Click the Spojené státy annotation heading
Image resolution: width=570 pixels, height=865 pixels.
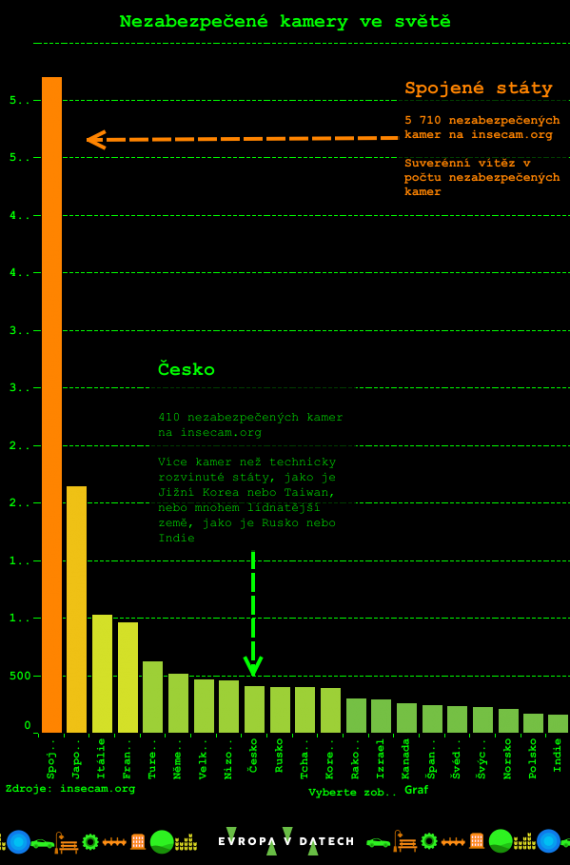pos(478,88)
